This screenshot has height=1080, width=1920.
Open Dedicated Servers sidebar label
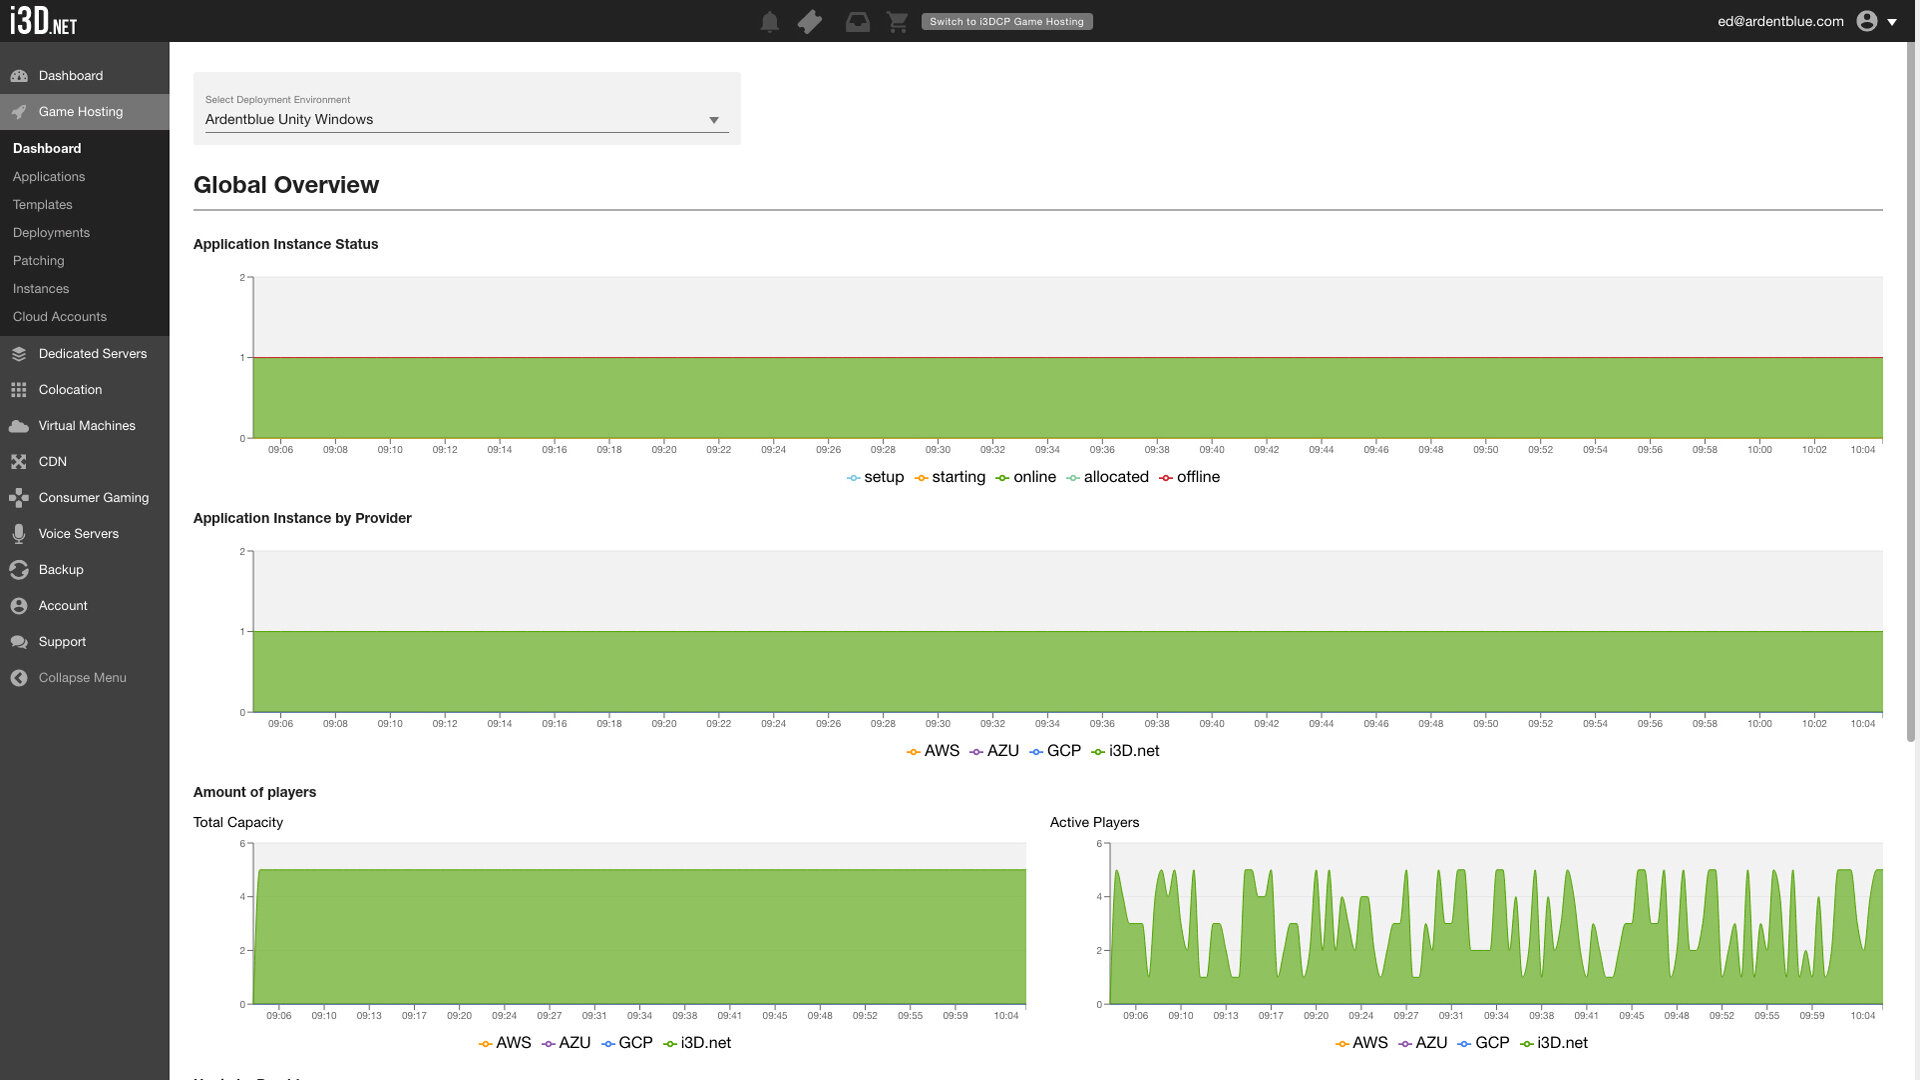[92, 354]
